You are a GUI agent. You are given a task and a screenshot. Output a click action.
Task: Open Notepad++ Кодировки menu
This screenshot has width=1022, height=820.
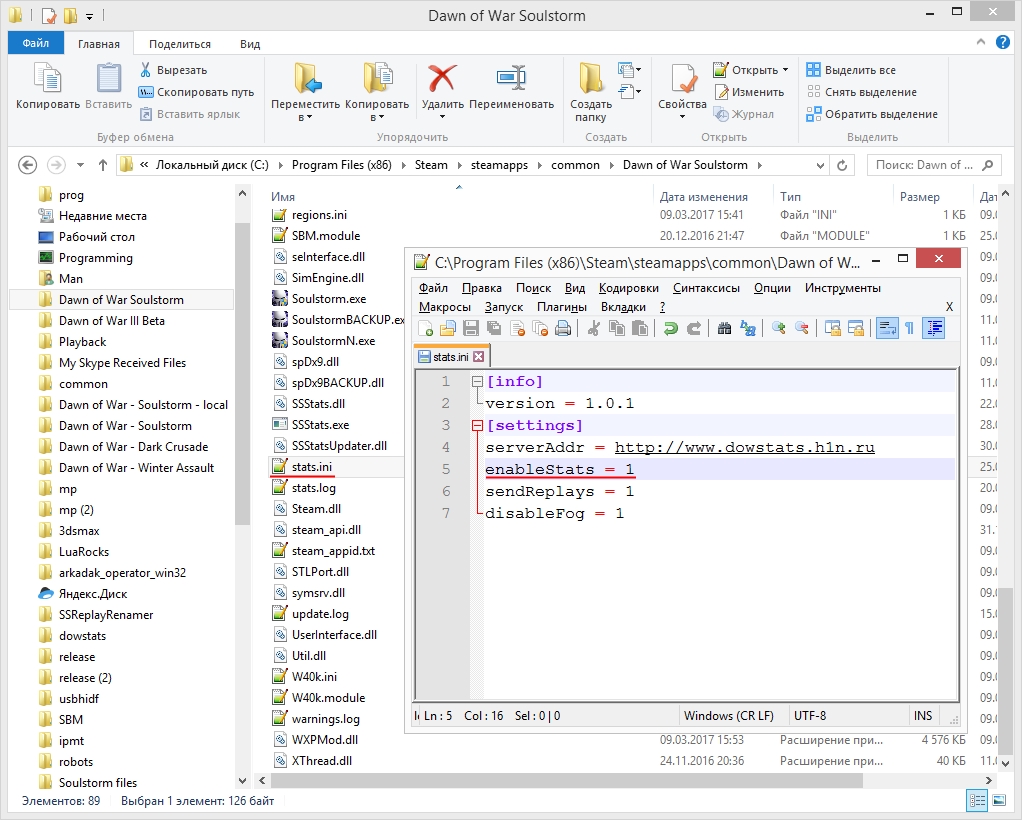(x=628, y=288)
